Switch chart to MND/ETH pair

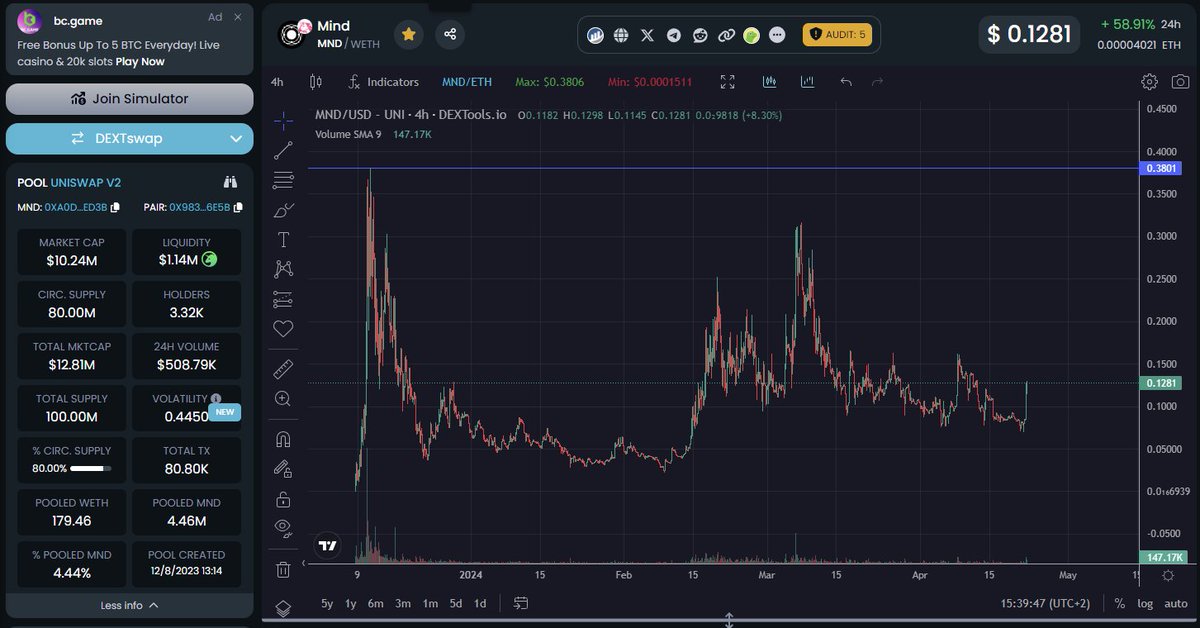point(466,82)
